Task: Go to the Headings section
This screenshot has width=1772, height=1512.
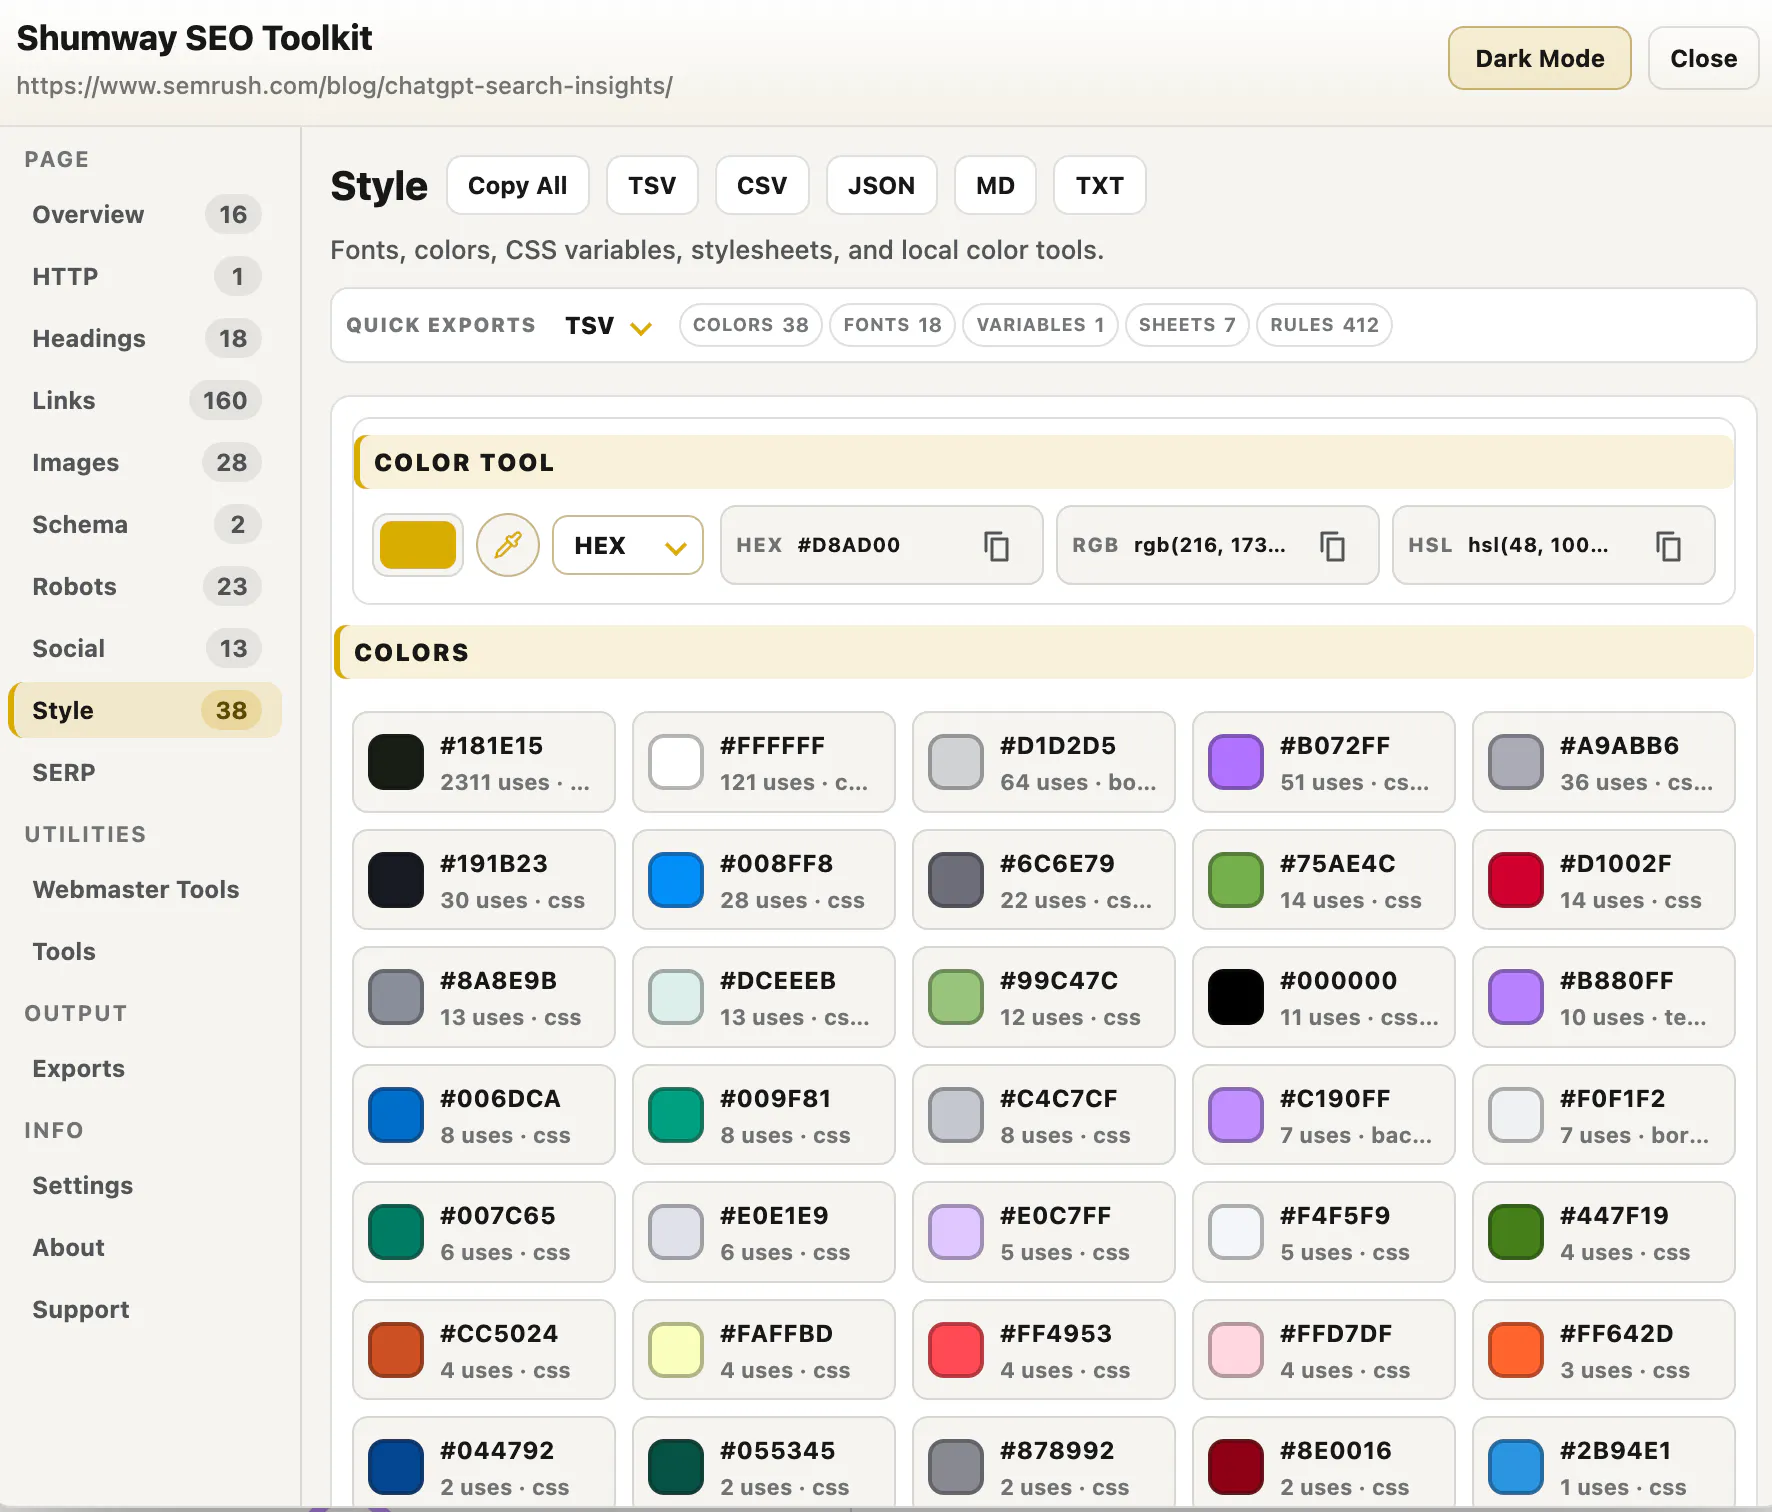Action: point(145,338)
